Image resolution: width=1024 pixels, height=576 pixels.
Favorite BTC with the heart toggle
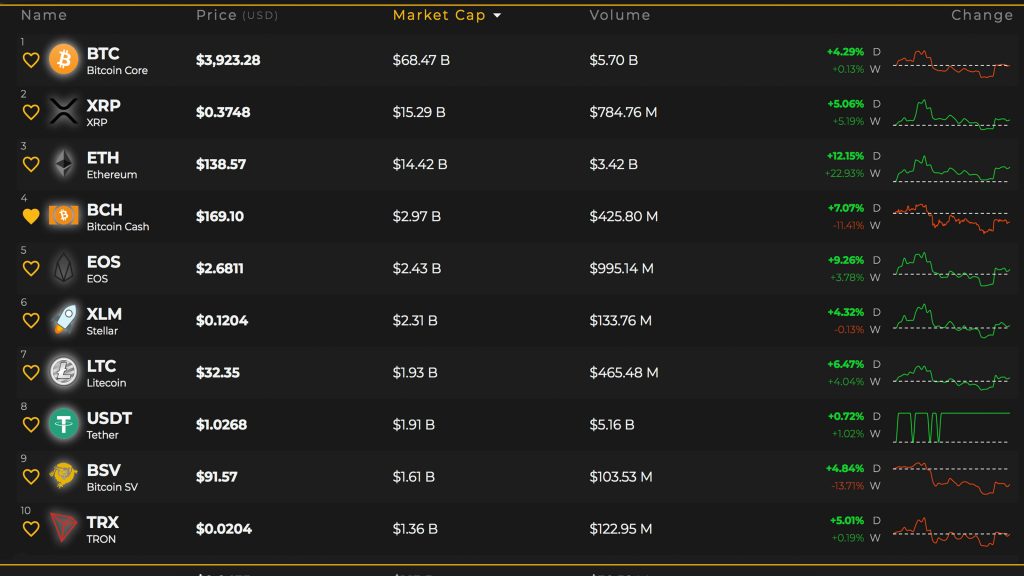coord(31,60)
